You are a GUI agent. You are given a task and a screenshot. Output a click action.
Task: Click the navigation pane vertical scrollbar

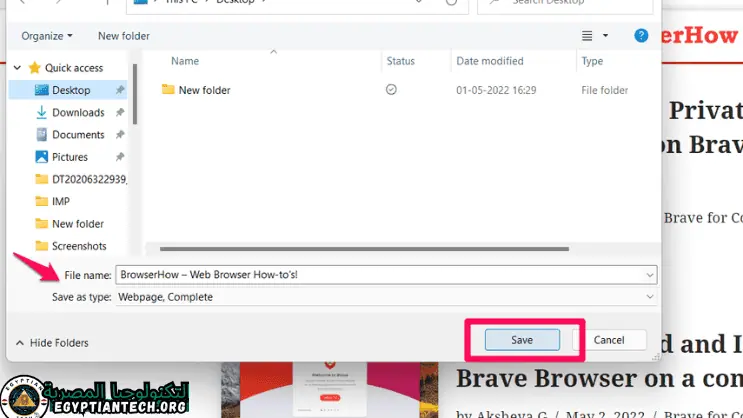click(x=135, y=94)
